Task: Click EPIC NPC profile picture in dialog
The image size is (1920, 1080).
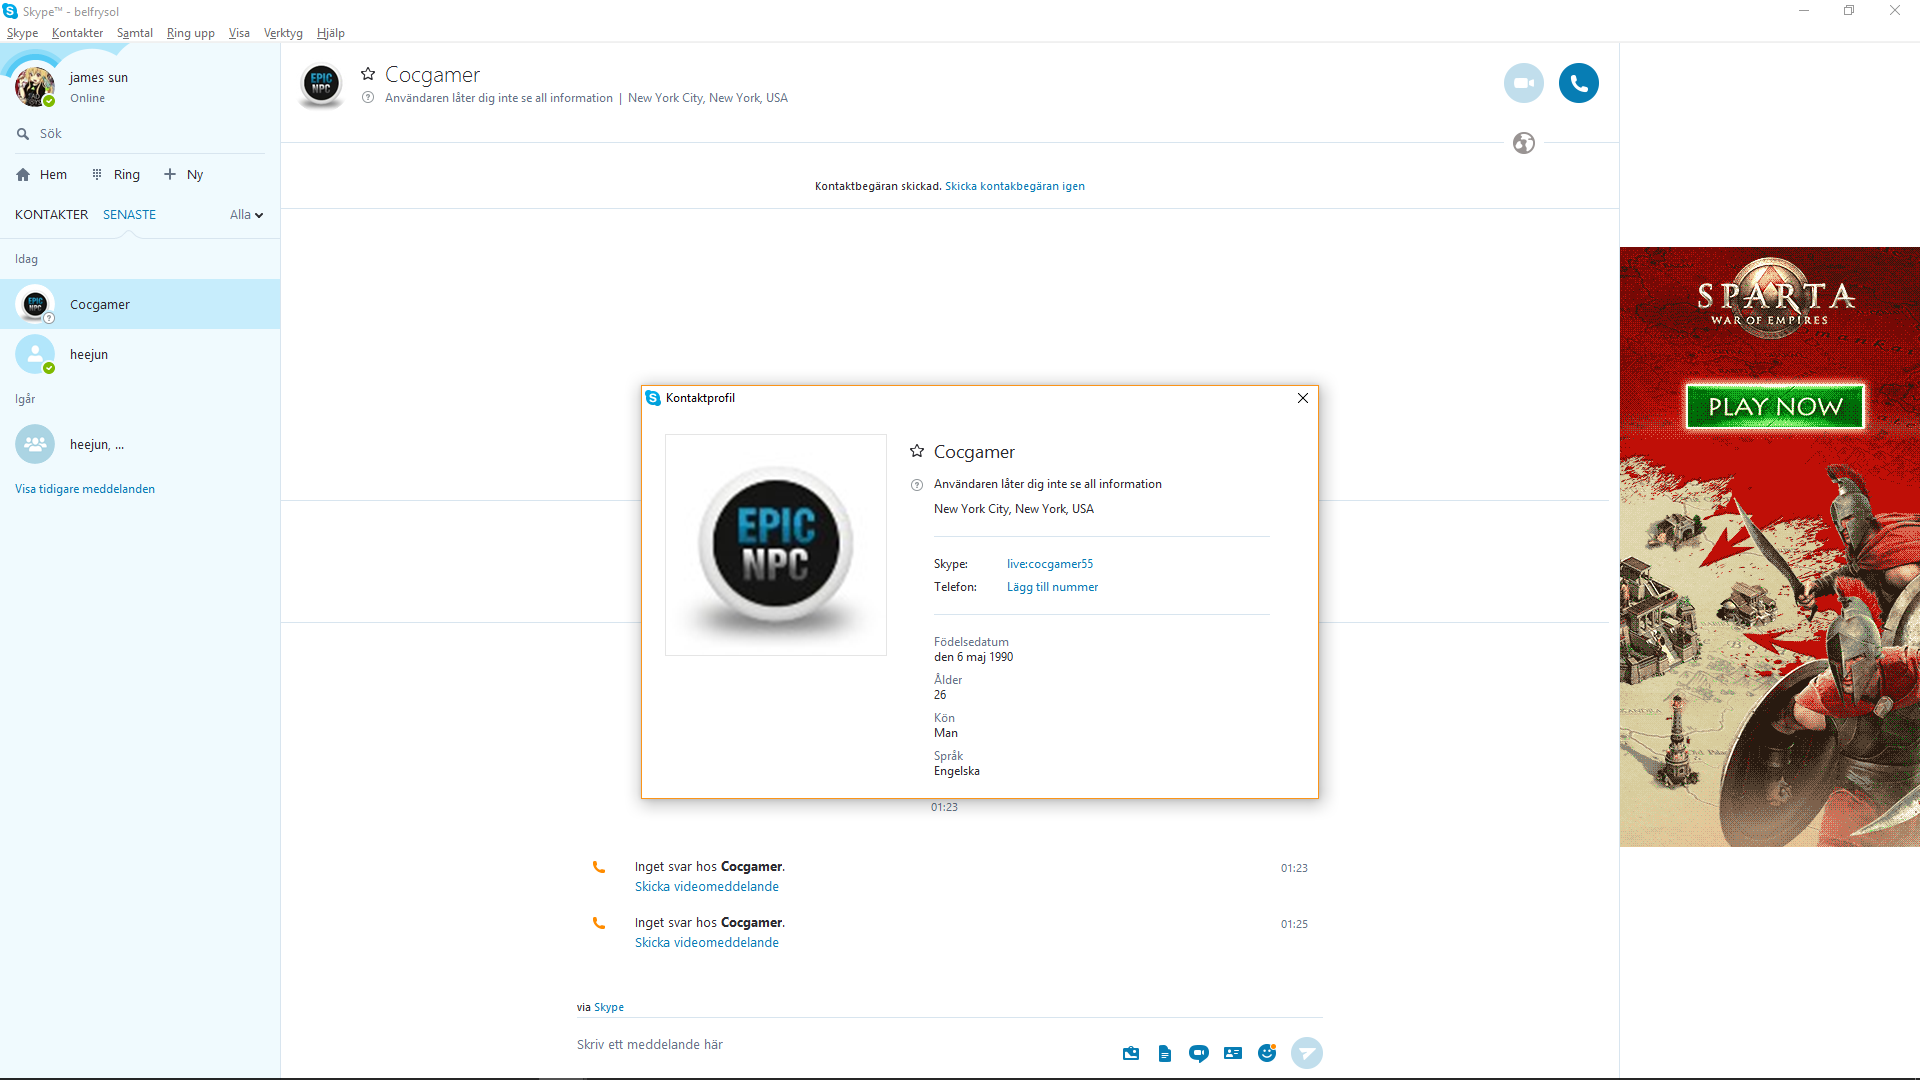Action: point(776,545)
